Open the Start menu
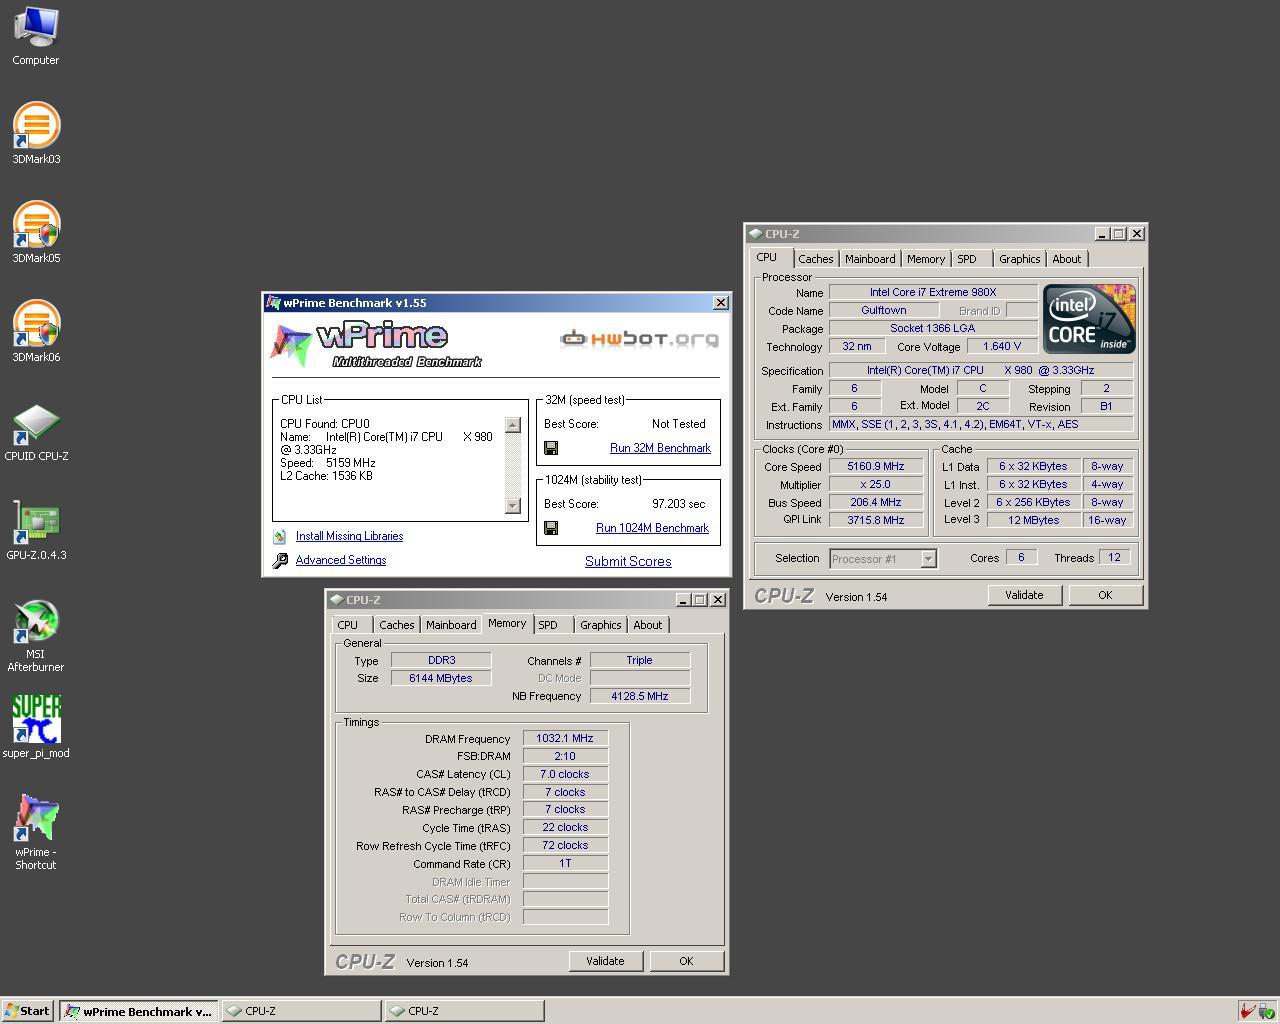The width and height of the screenshot is (1280, 1024). pyautogui.click(x=28, y=1011)
